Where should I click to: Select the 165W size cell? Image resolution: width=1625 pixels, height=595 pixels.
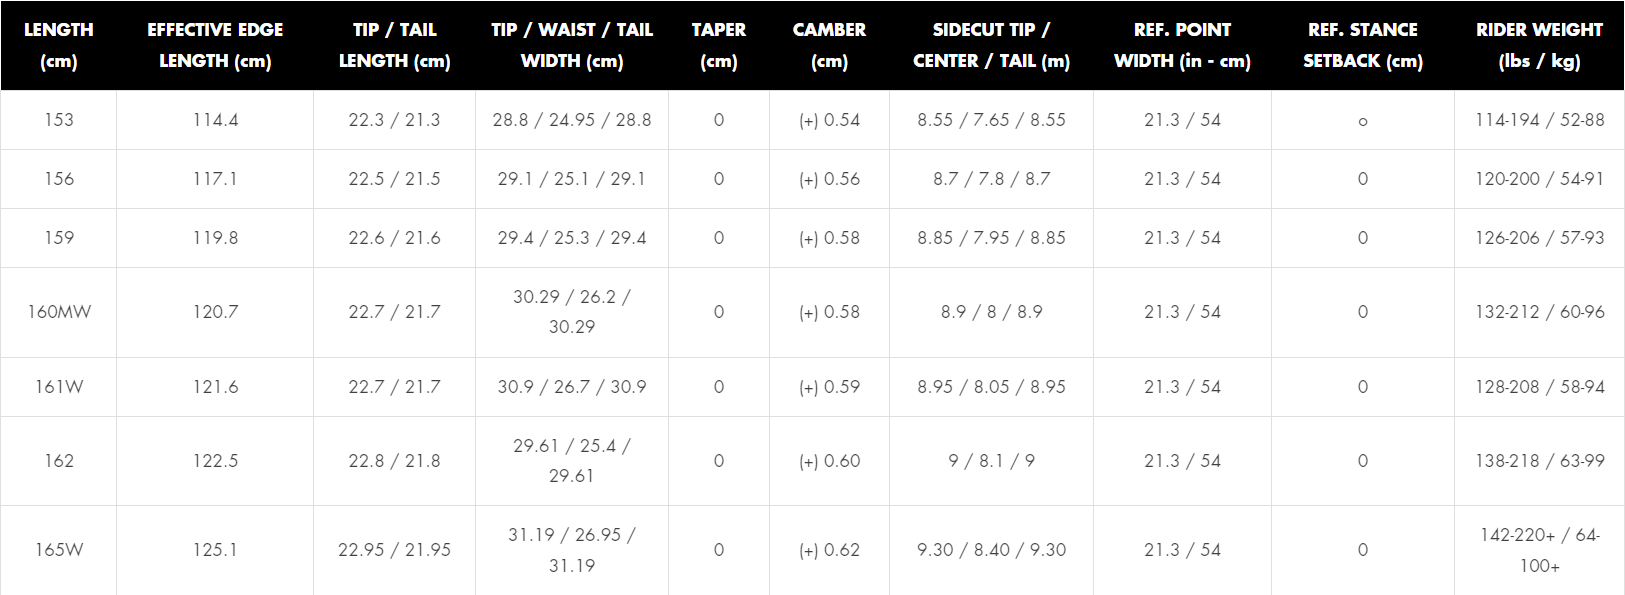coord(59,550)
